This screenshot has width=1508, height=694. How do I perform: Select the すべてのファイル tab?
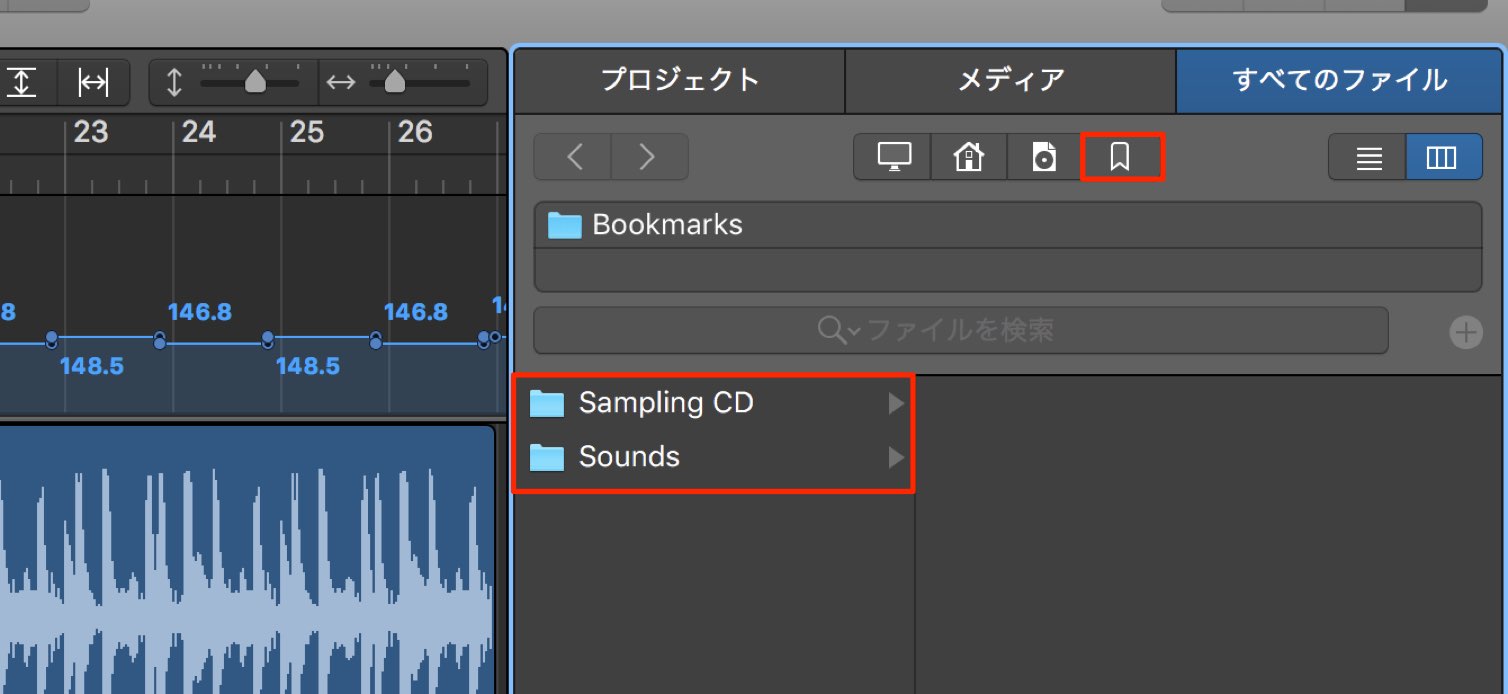(1340, 80)
